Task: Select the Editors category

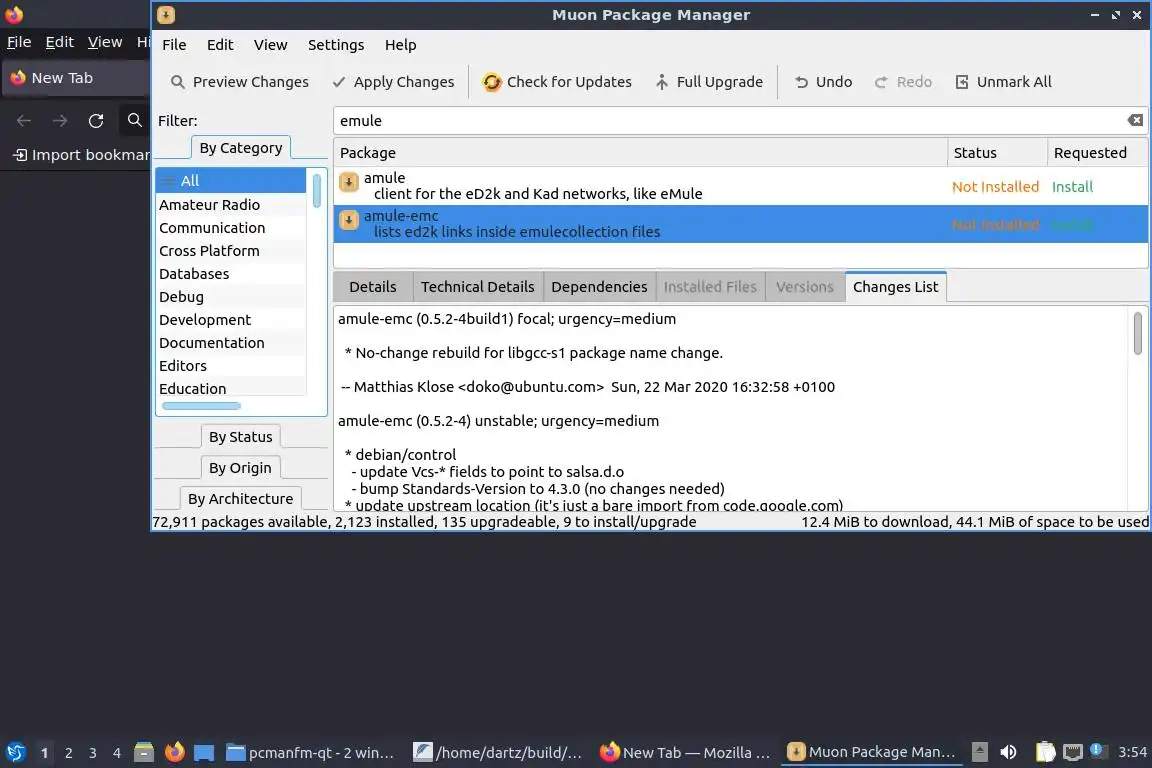Action: tap(231, 365)
